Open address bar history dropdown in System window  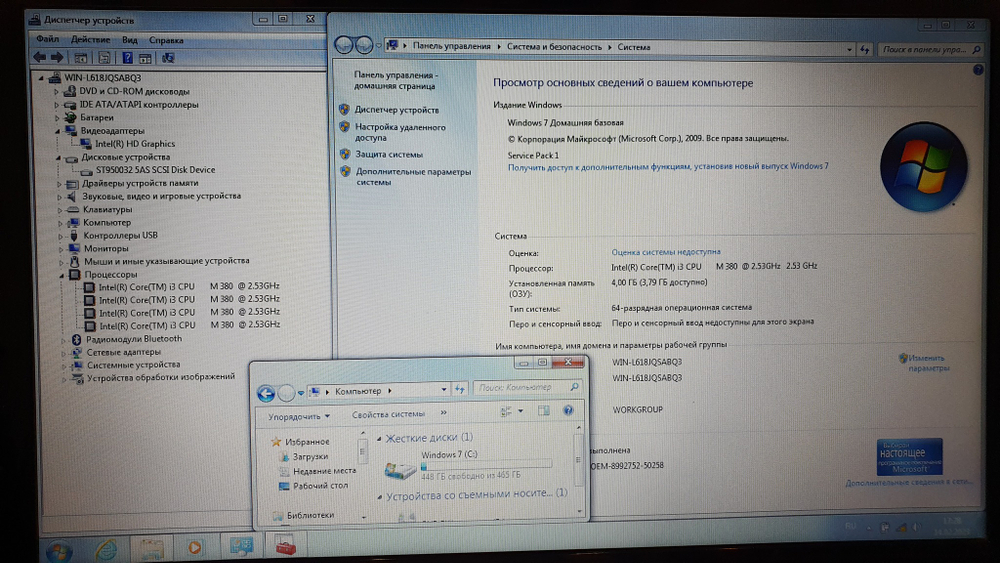[849, 49]
